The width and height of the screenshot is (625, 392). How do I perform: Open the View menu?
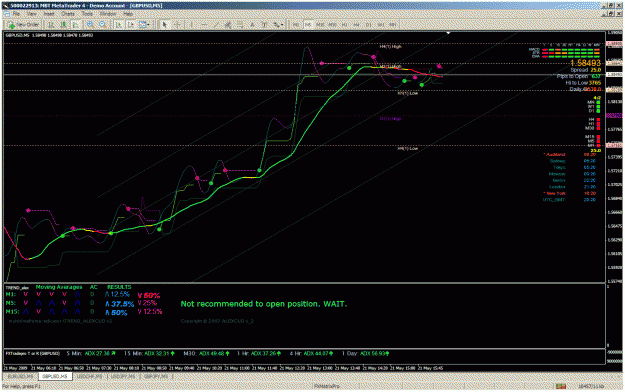[31, 14]
